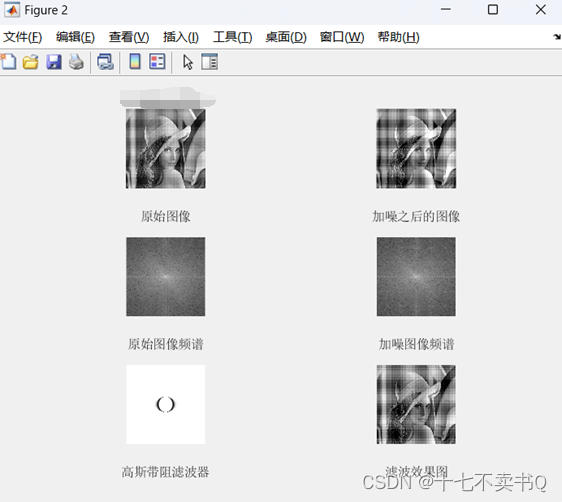Click the dock figure arrow at menu bar end
The width and height of the screenshot is (562, 502).
557,37
